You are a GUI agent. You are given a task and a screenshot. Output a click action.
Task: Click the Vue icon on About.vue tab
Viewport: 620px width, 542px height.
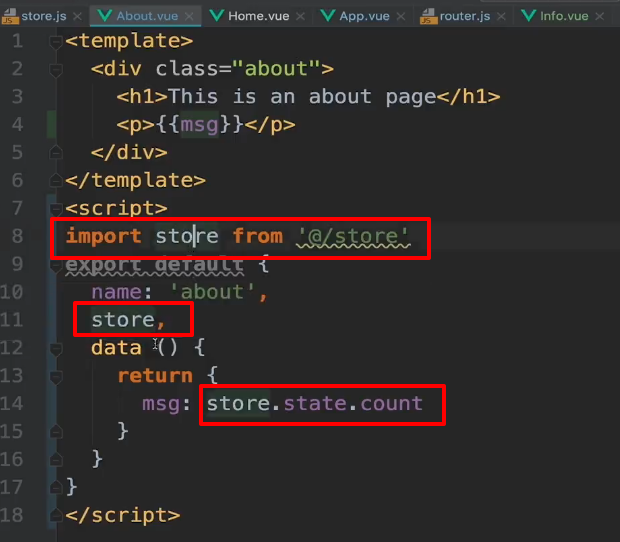click(105, 16)
